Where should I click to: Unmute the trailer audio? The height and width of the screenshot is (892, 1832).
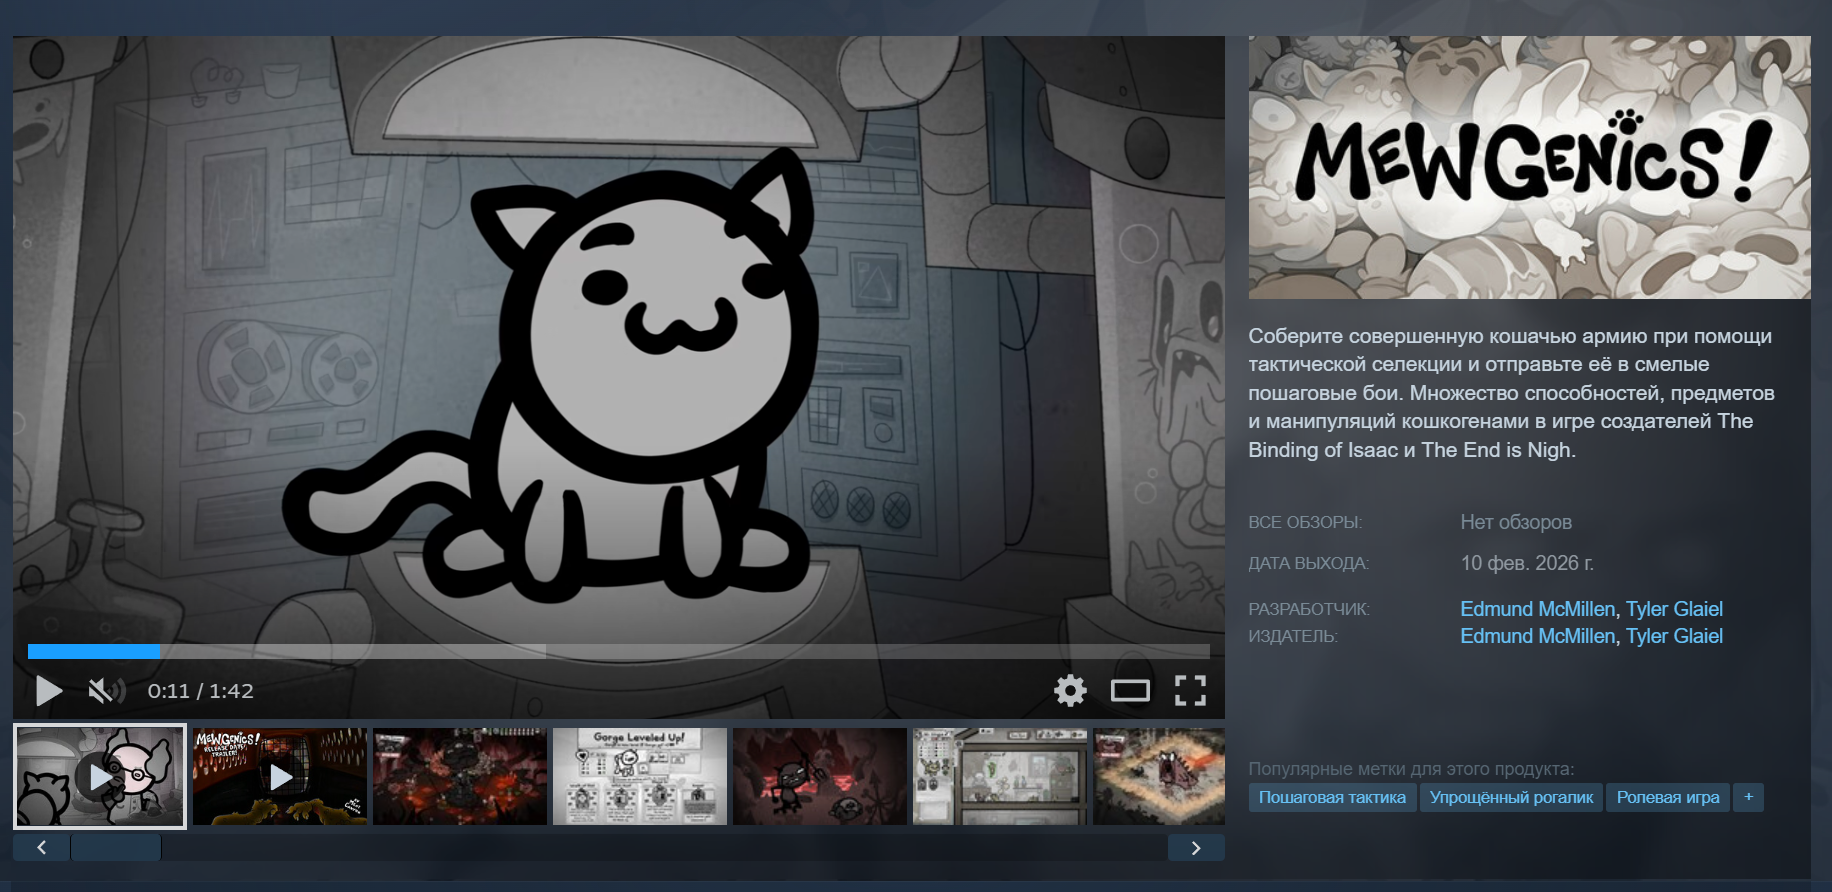106,690
